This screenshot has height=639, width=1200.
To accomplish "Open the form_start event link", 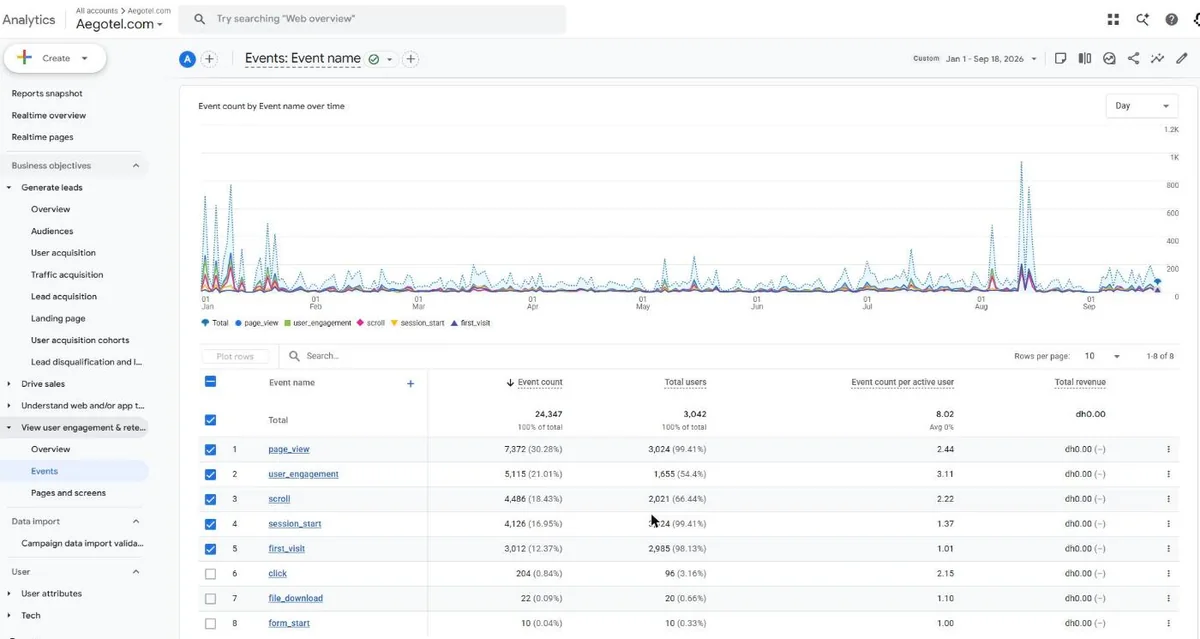I will [x=289, y=623].
